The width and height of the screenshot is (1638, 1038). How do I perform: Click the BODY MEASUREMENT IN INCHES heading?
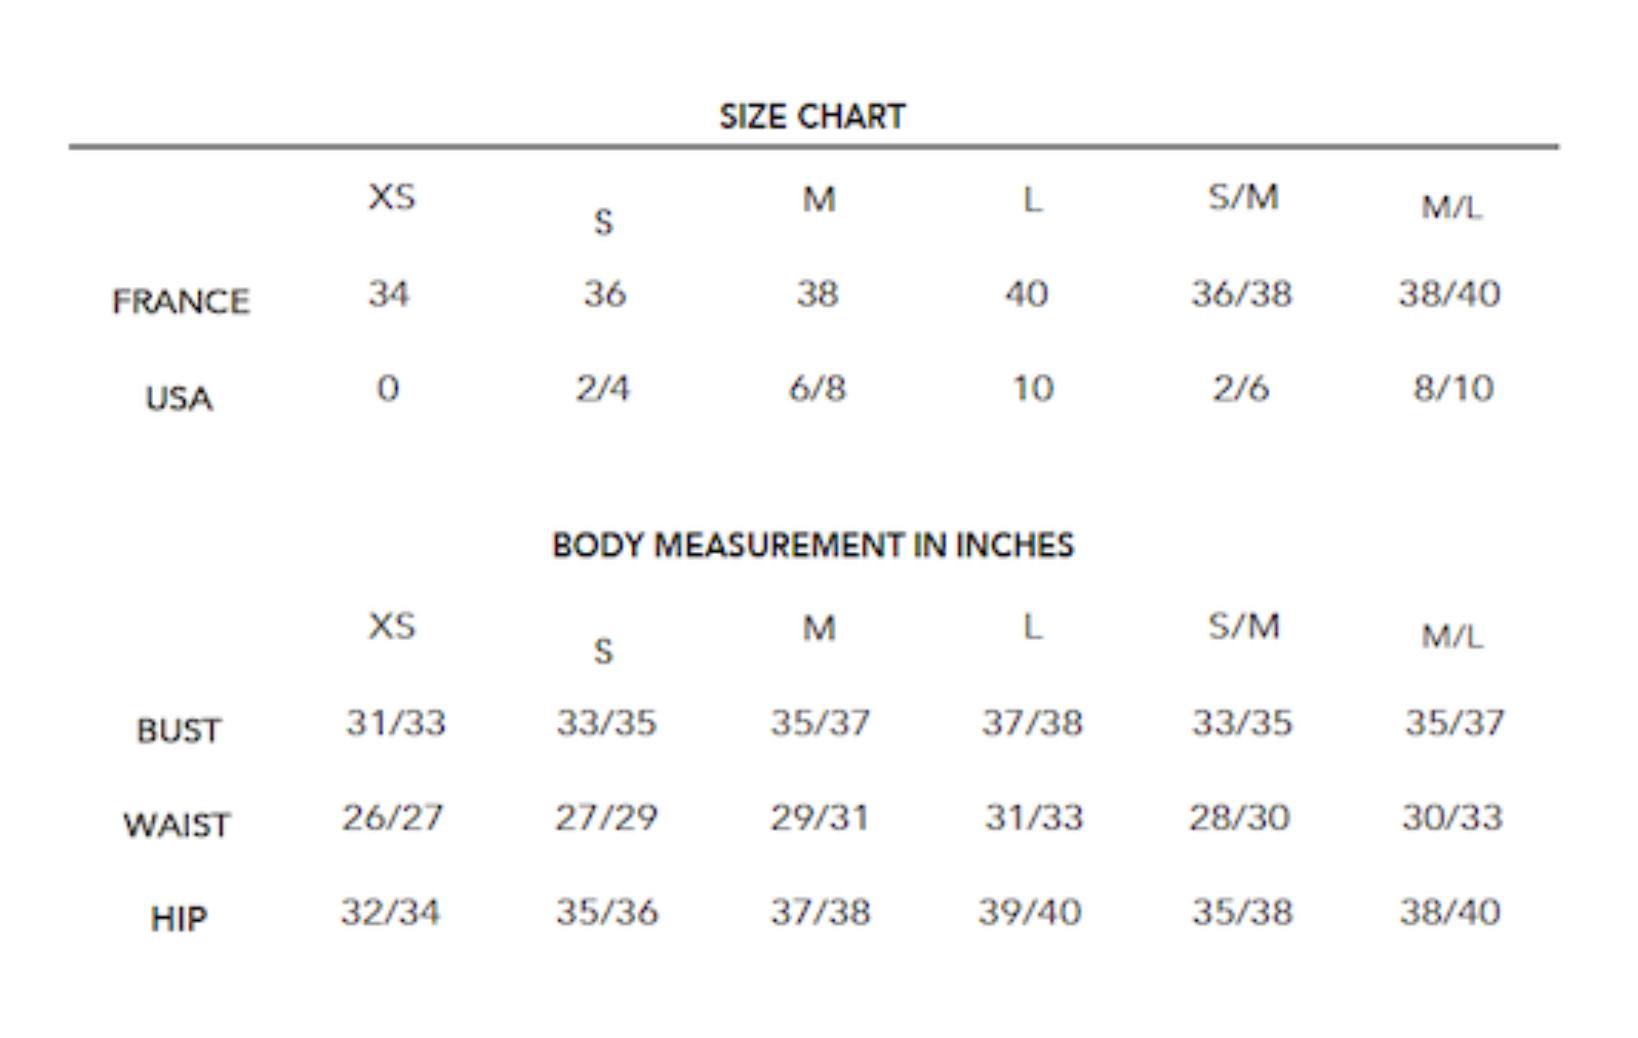[x=813, y=545]
